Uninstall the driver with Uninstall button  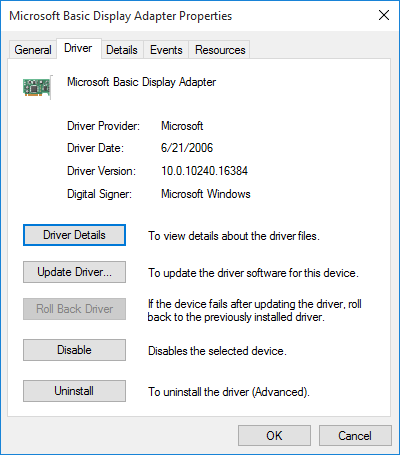[x=74, y=391]
